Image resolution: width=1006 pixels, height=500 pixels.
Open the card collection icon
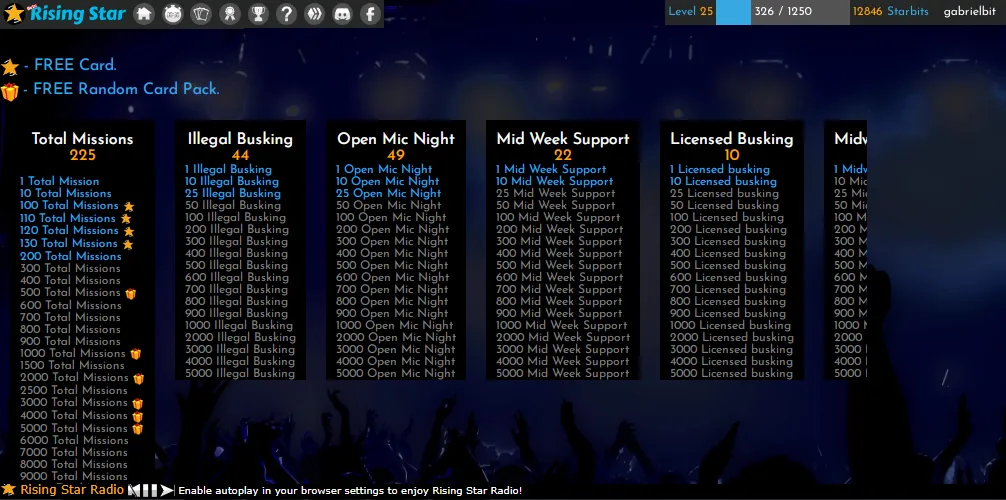click(x=201, y=13)
